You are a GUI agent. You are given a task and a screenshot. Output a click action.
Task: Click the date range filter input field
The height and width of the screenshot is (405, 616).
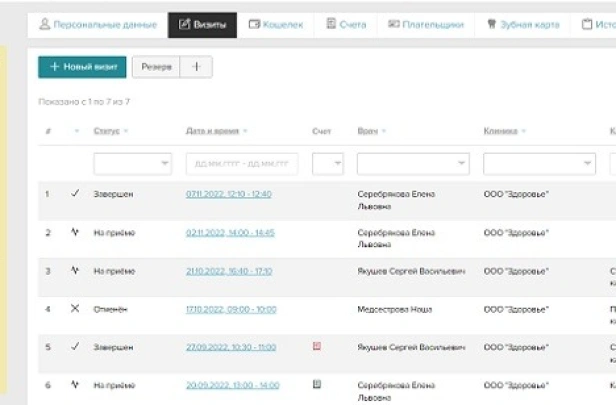tap(241, 163)
